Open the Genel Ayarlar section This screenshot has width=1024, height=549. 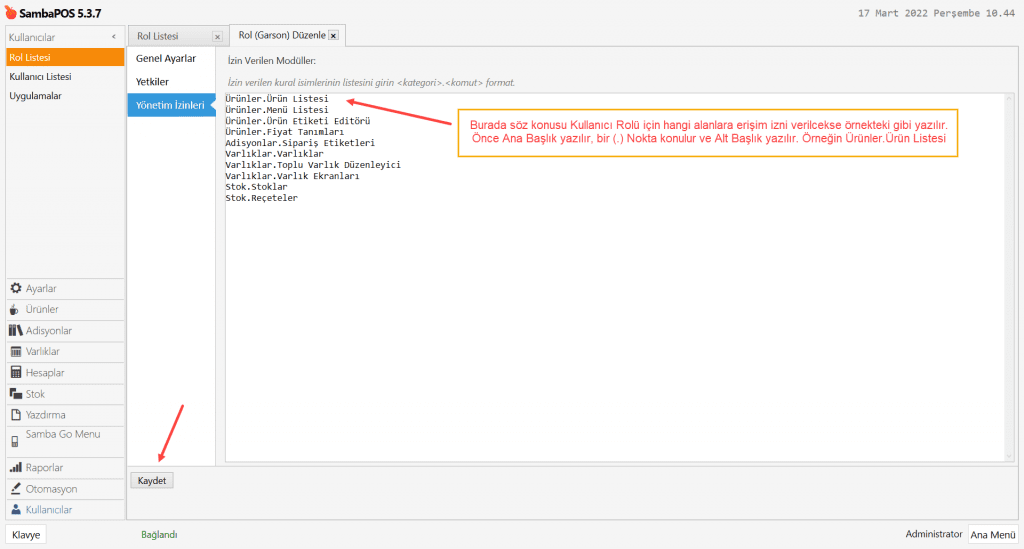coord(171,58)
